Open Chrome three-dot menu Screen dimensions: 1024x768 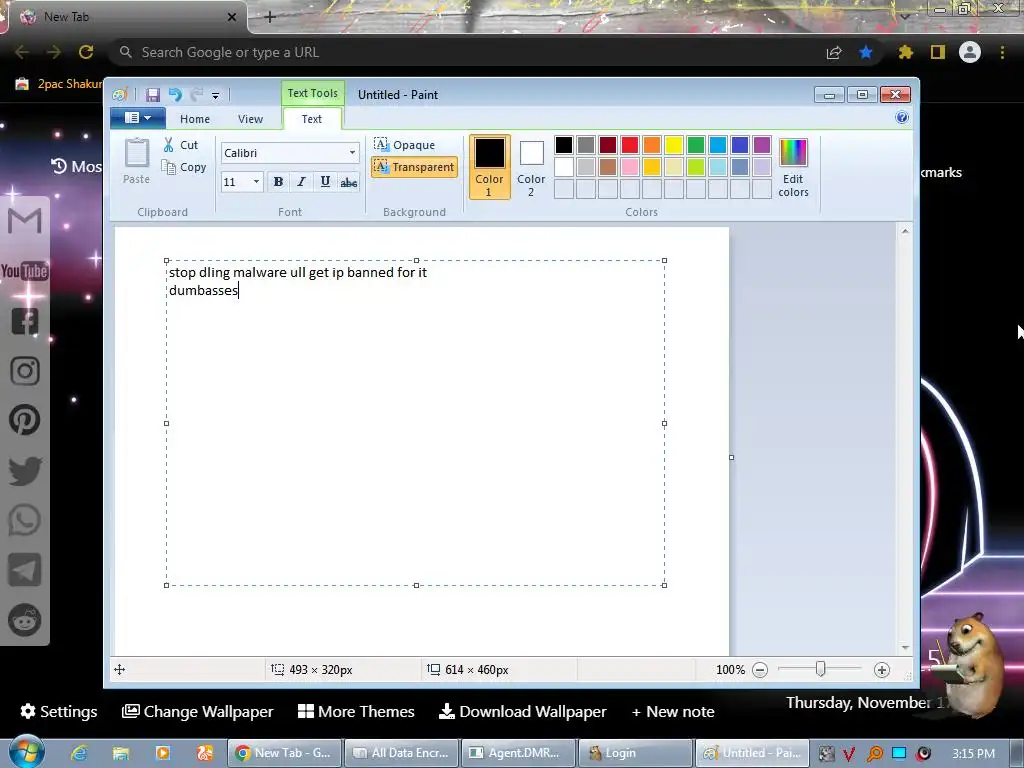1002,52
